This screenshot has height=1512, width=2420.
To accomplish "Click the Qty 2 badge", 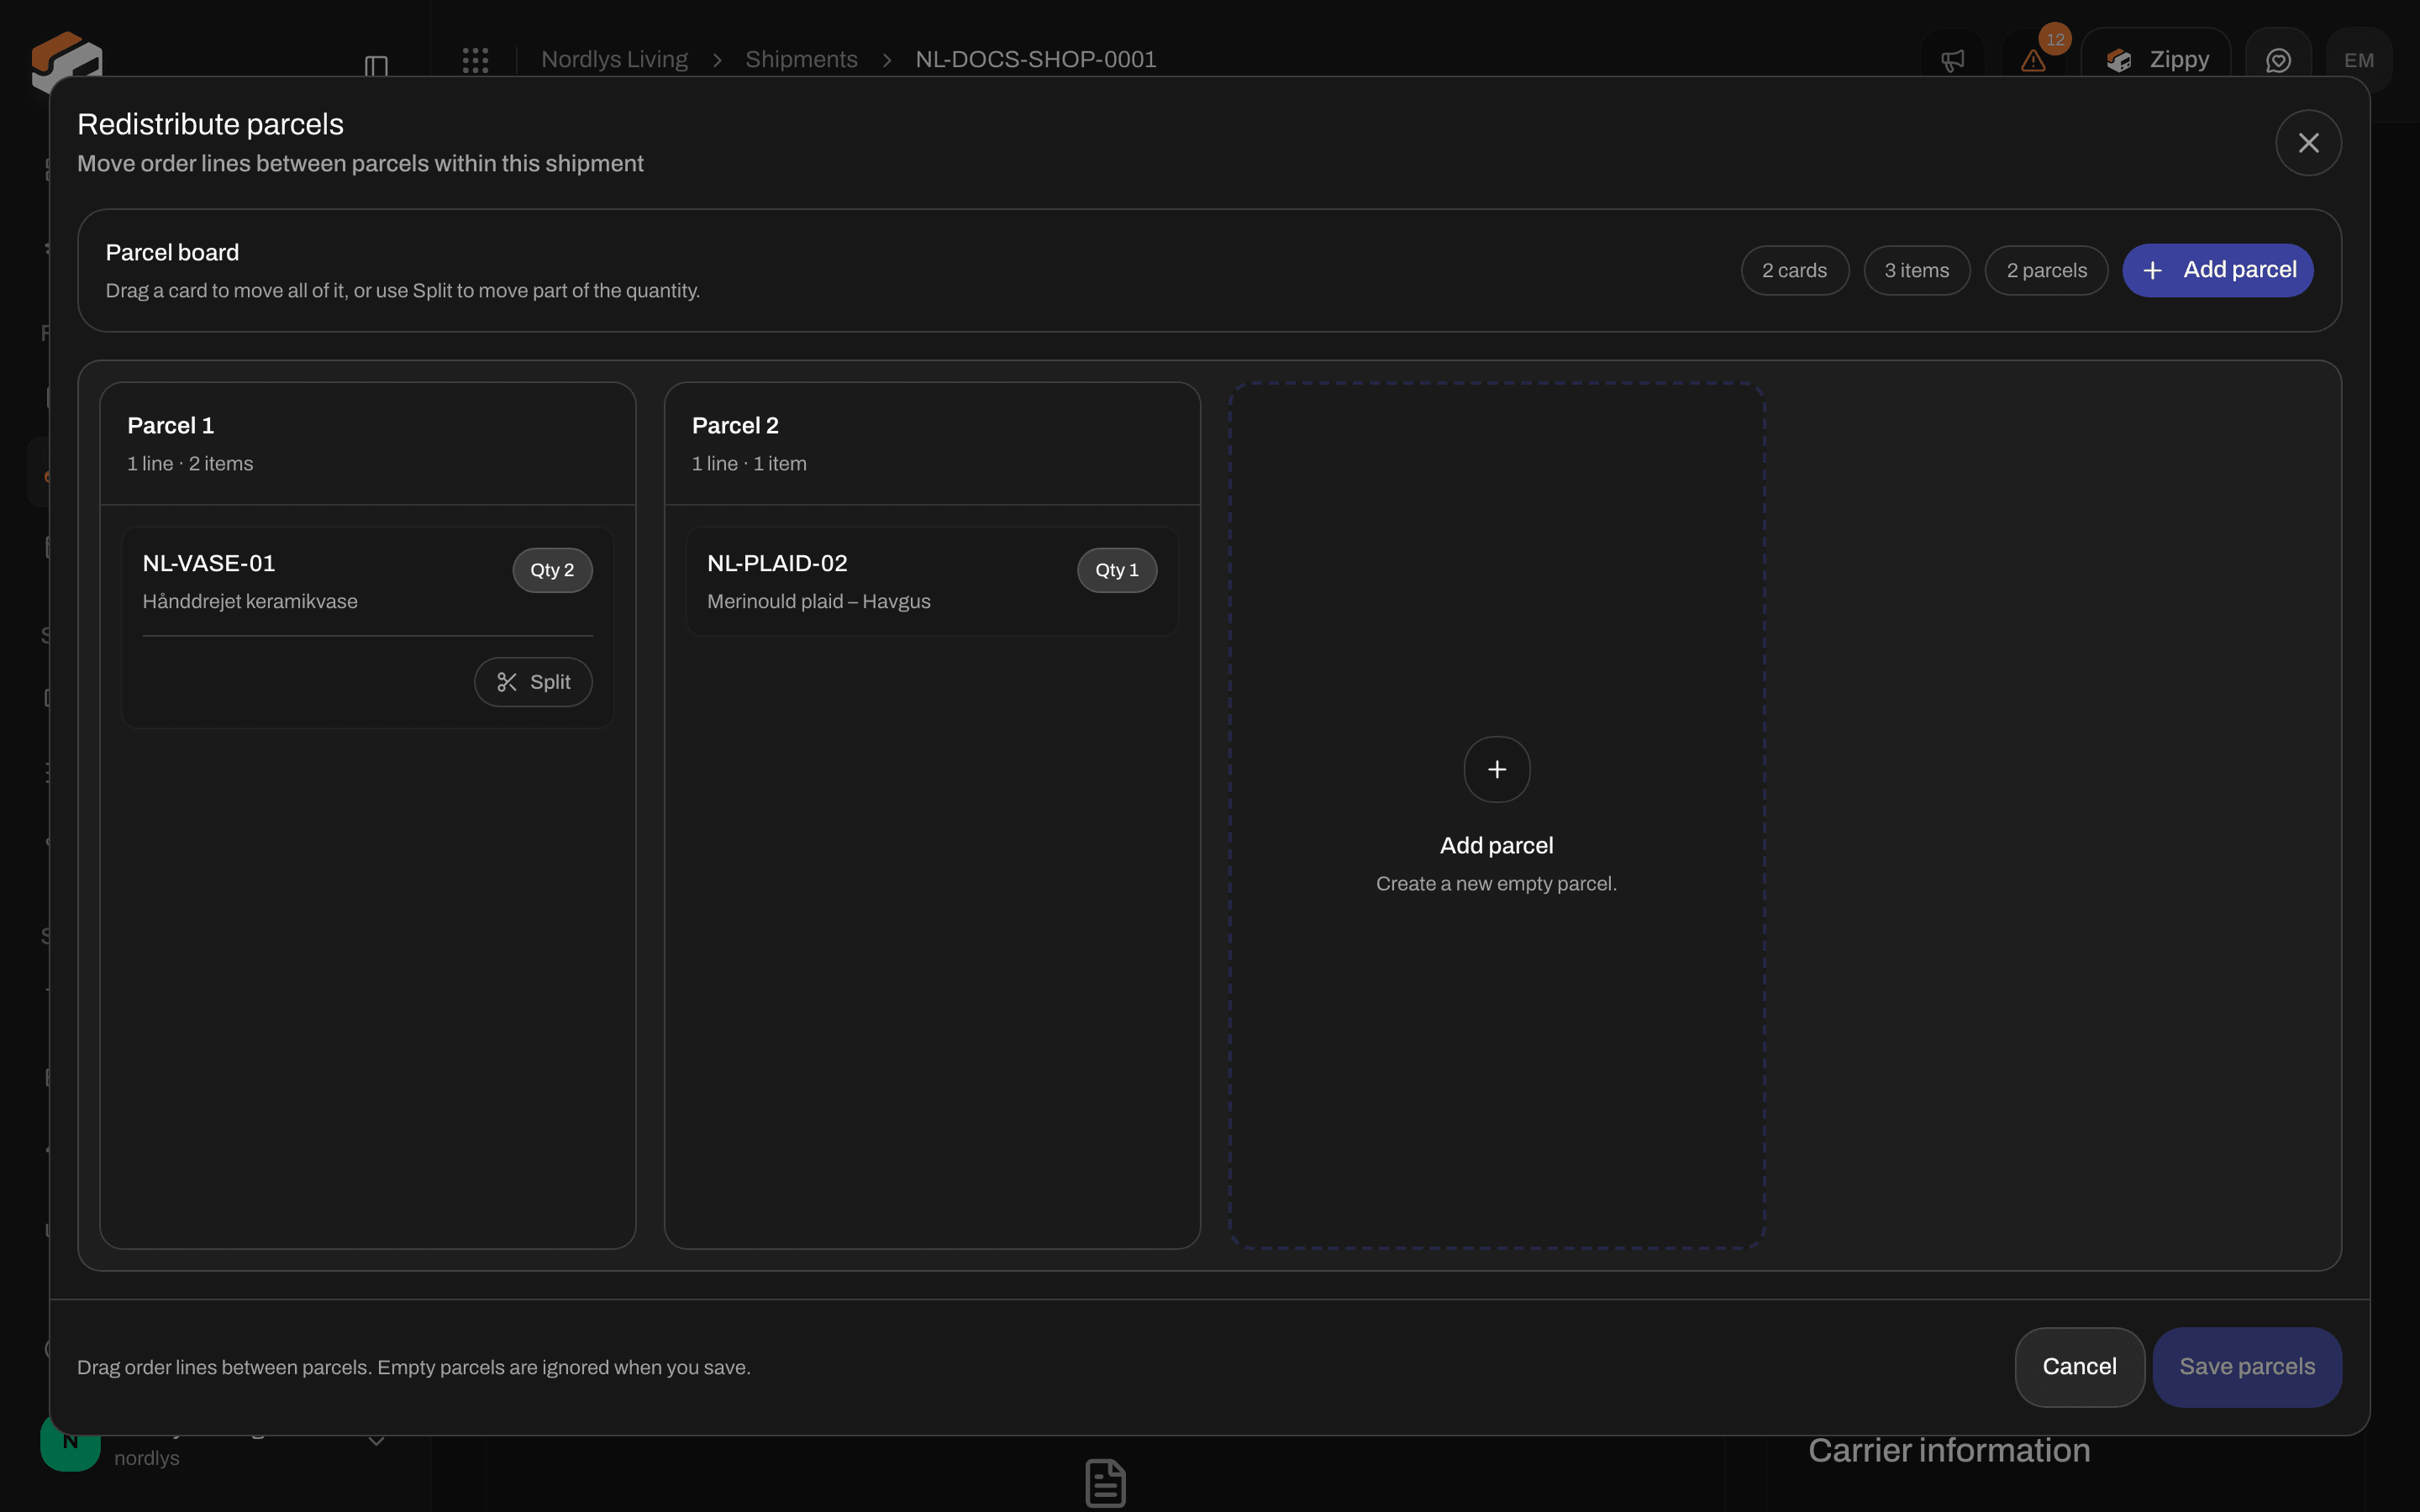I will tap(552, 570).
